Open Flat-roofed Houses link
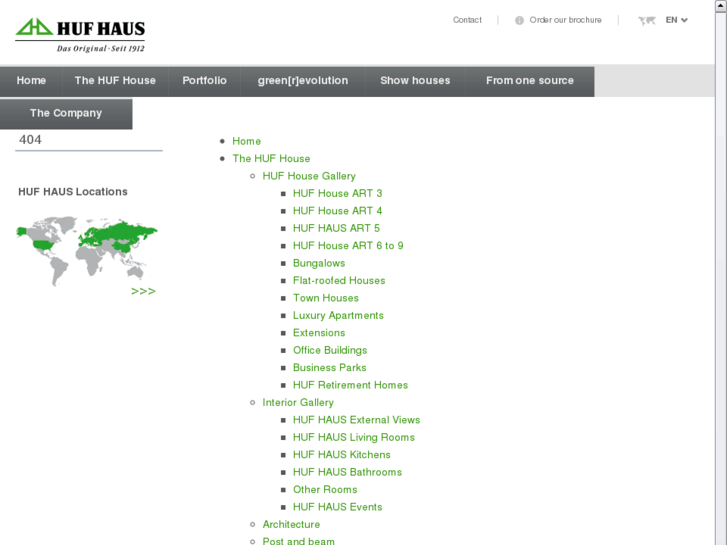 click(x=339, y=281)
